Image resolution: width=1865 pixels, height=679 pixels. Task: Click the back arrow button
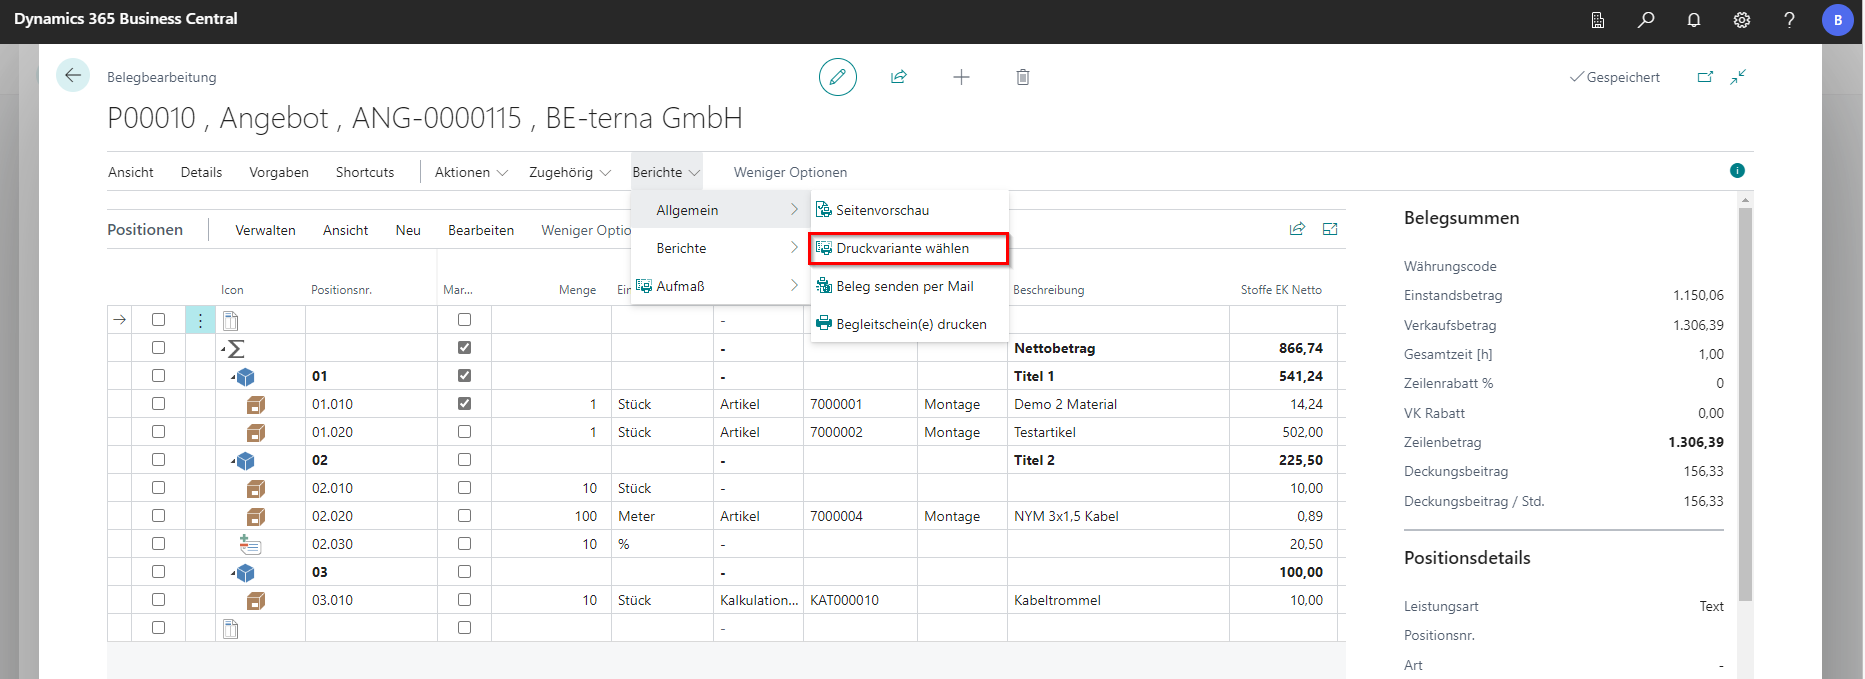[73, 76]
